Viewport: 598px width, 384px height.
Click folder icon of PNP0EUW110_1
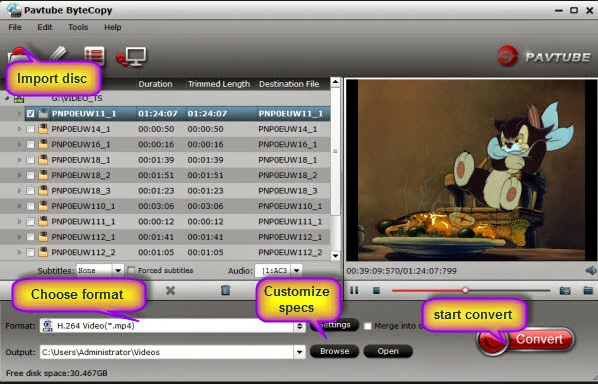coord(43,206)
